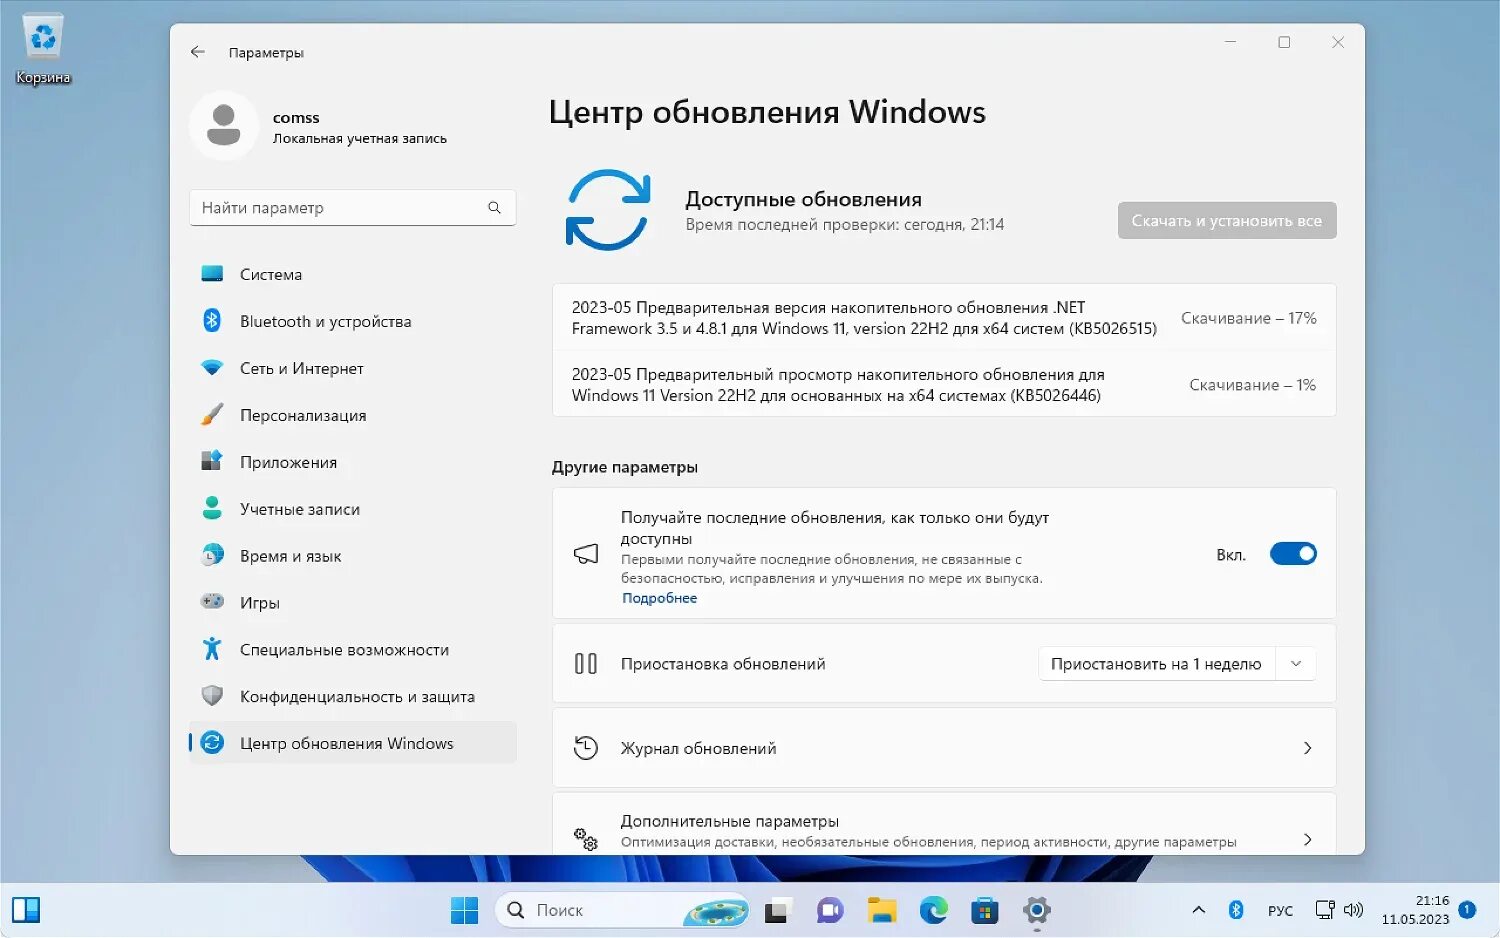Click the taskbar Поиск search box
The width and height of the screenshot is (1500, 938).
pos(622,910)
